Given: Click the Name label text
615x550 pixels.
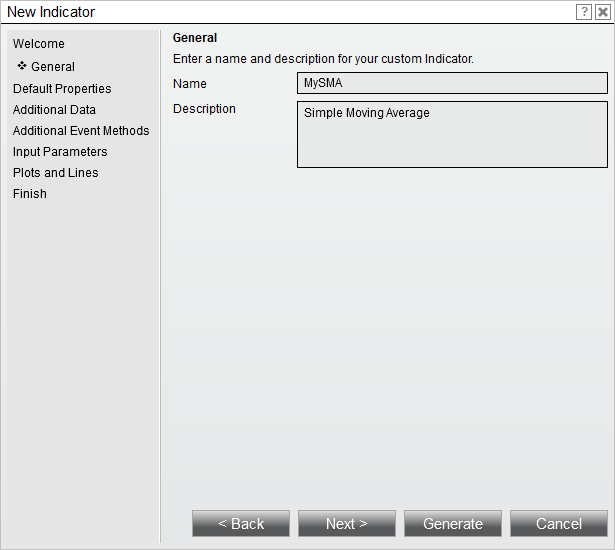Looking at the screenshot, I should click(x=190, y=84).
